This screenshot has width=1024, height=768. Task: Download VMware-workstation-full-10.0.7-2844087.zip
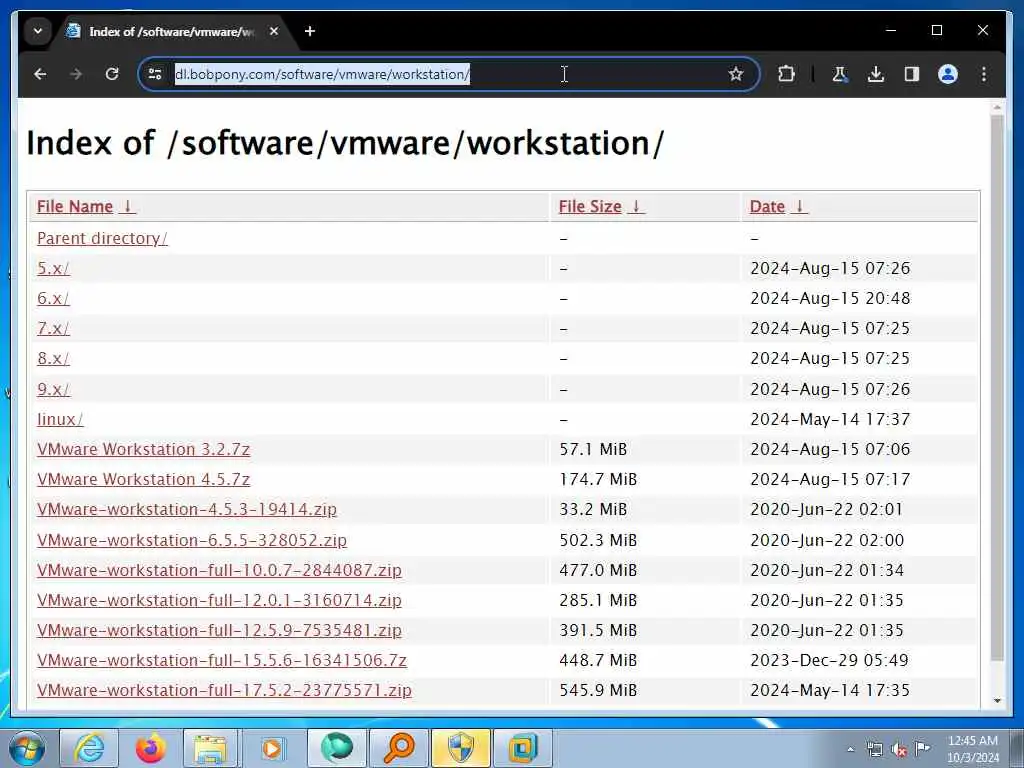pyautogui.click(x=219, y=570)
